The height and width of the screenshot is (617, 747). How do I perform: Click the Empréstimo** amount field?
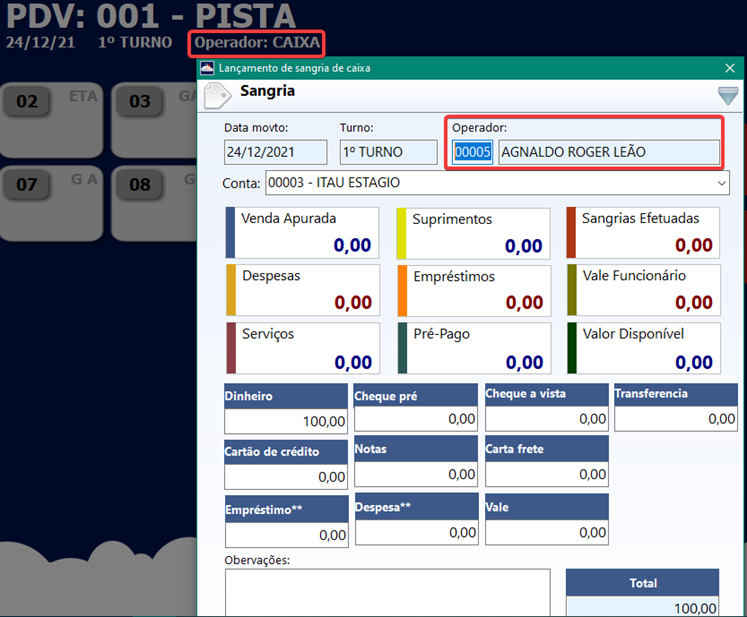tap(287, 535)
